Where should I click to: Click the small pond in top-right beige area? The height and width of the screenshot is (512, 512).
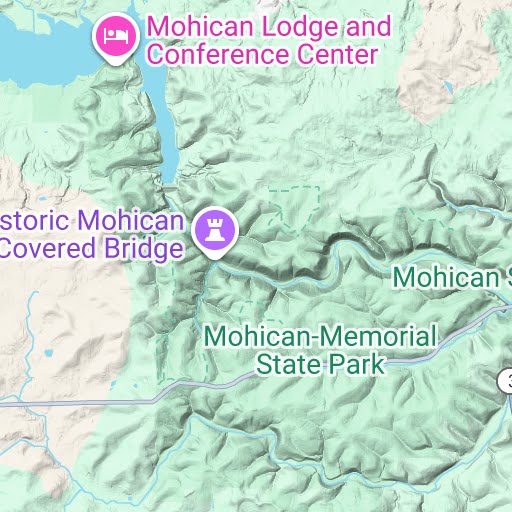[x=448, y=87]
